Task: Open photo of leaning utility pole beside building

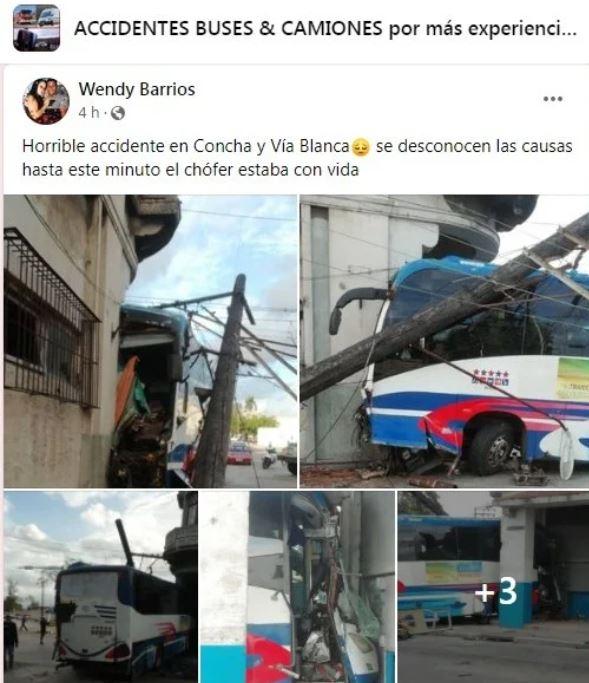Action: 150,341
